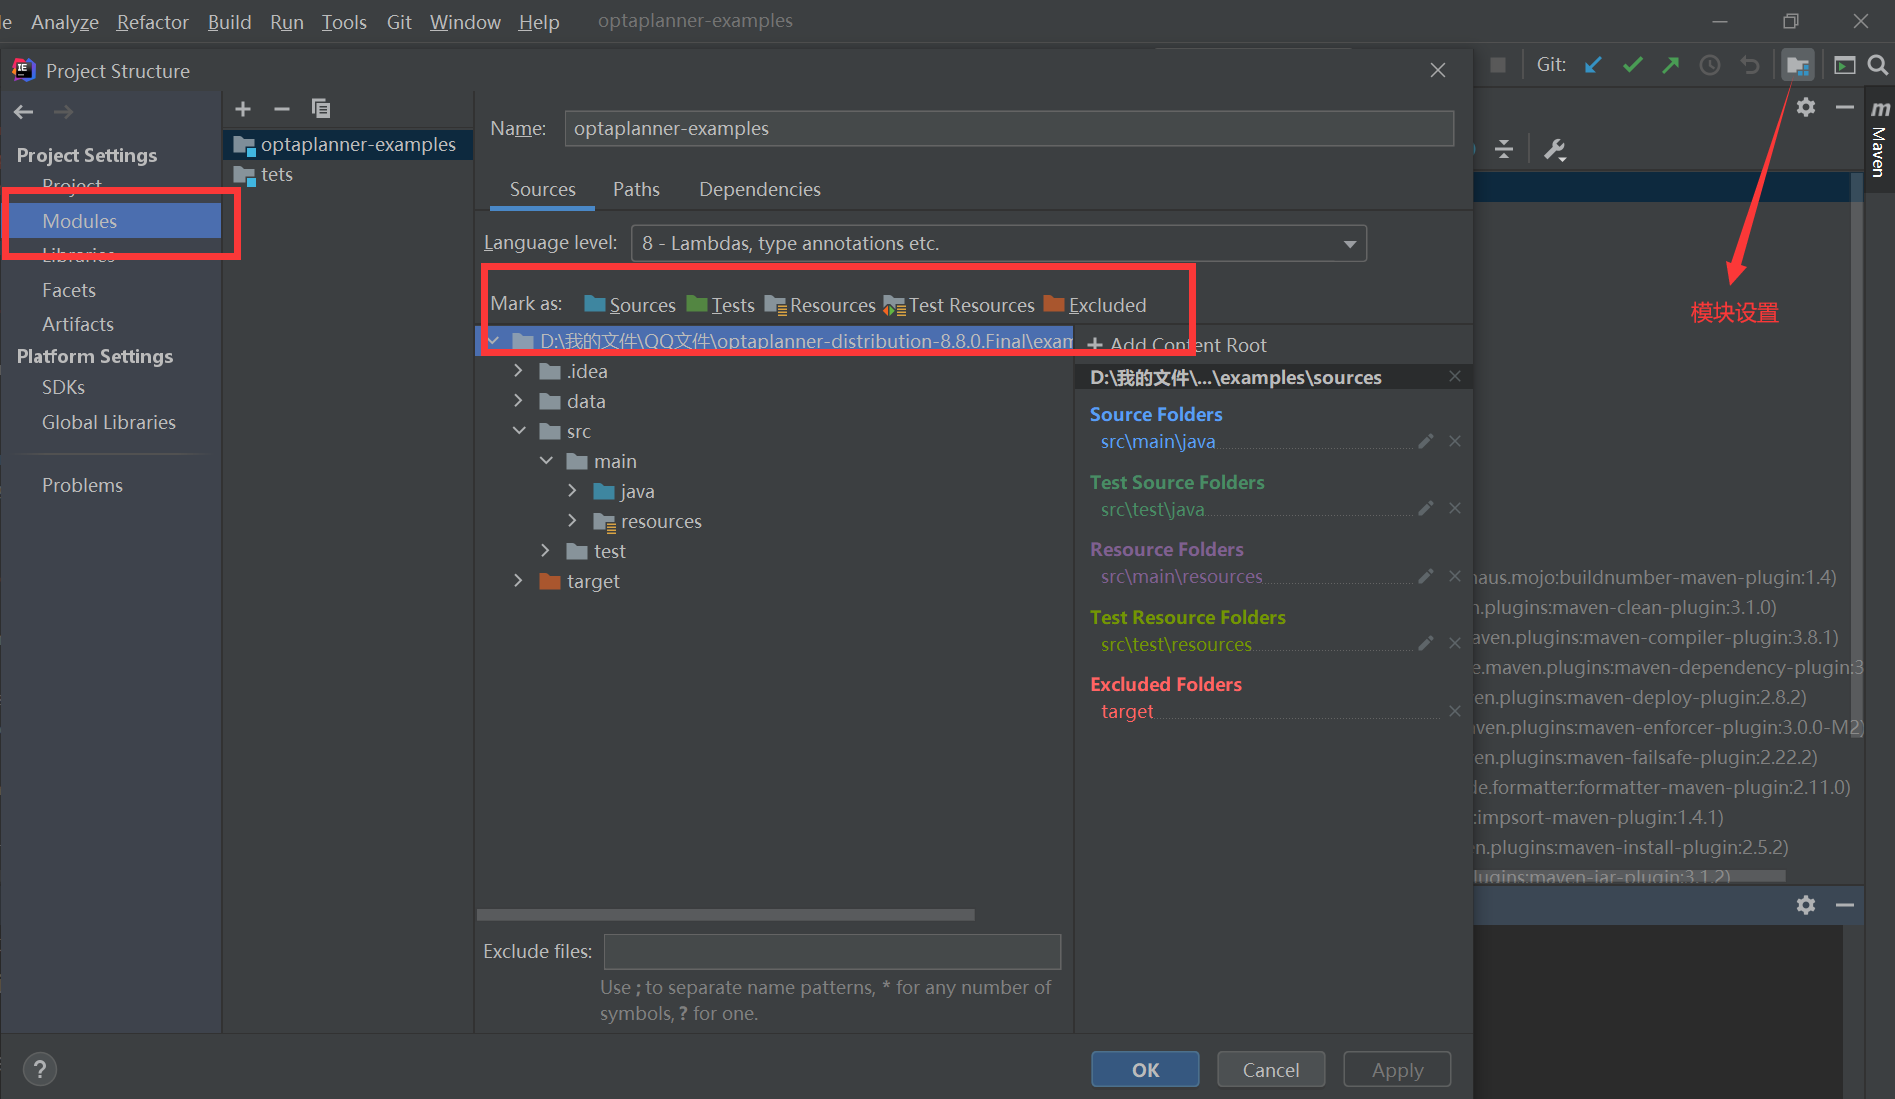This screenshot has height=1099, width=1895.
Task: Open Maven panel settings gear
Action: [x=1806, y=107]
